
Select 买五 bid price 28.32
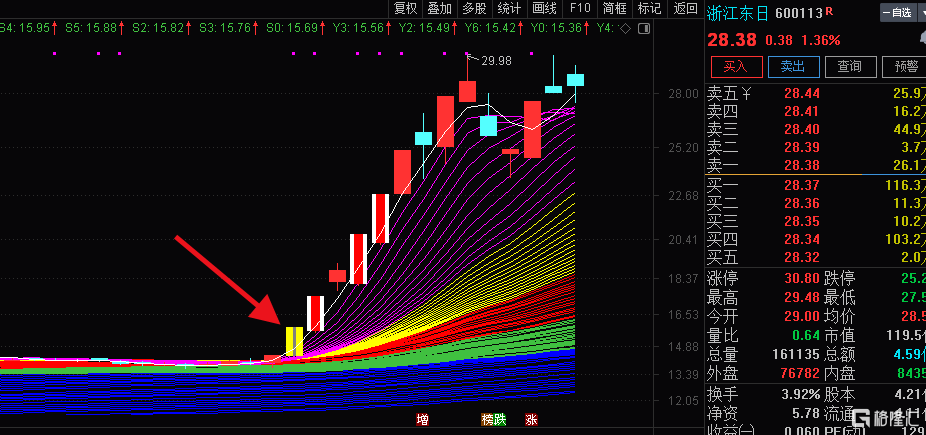(x=802, y=258)
